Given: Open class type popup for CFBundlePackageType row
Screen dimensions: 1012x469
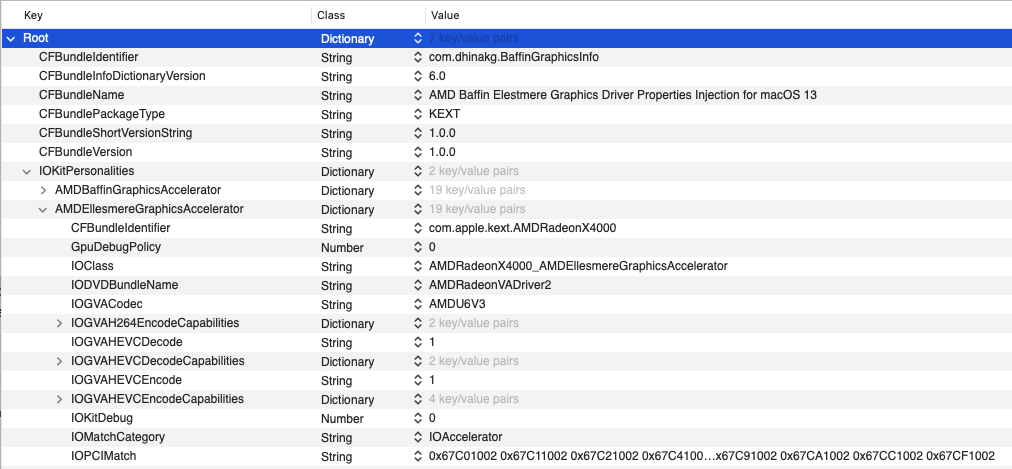Looking at the screenshot, I should point(418,114).
